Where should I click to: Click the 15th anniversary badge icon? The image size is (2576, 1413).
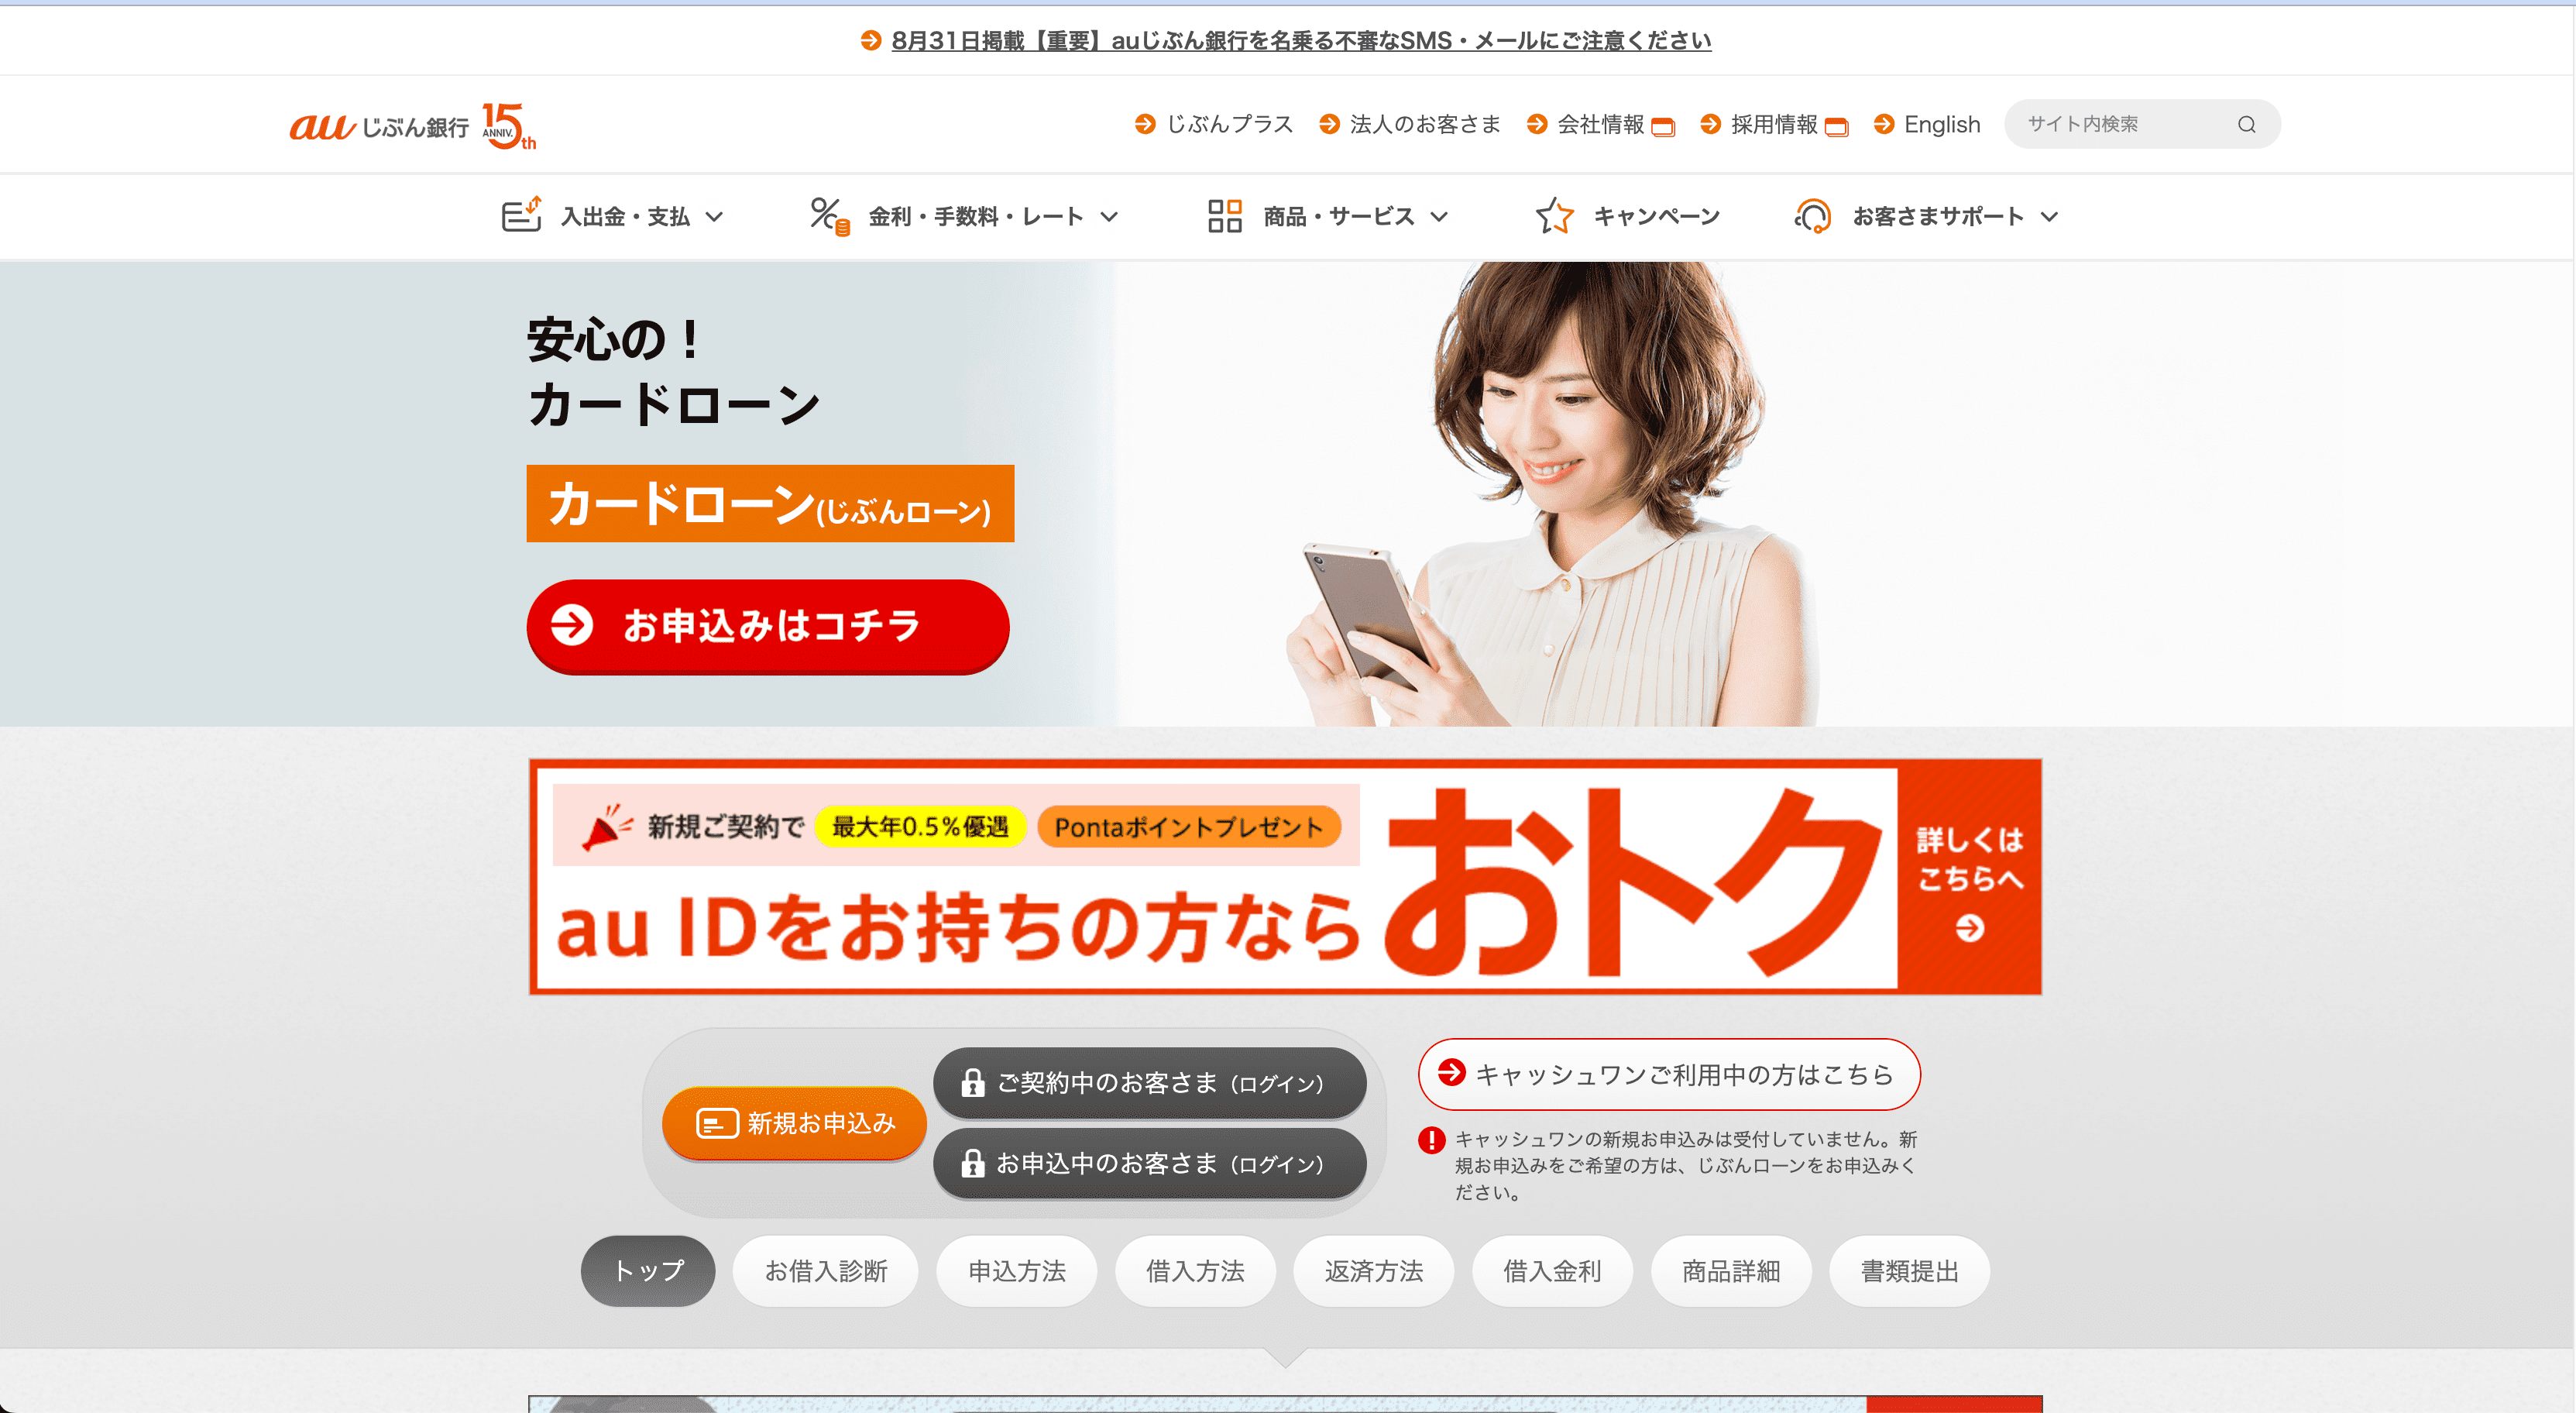[x=509, y=126]
